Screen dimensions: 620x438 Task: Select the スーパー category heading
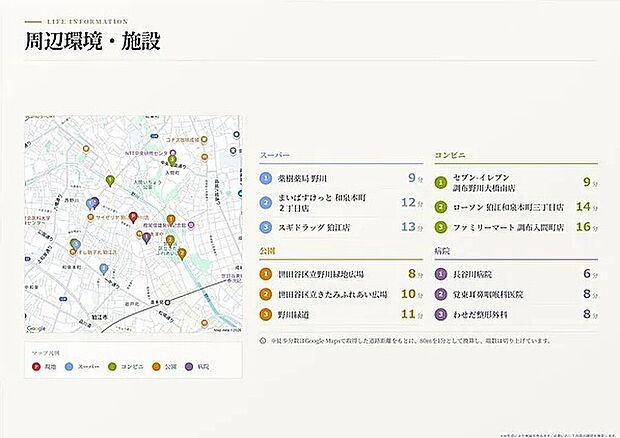pyautogui.click(x=275, y=155)
